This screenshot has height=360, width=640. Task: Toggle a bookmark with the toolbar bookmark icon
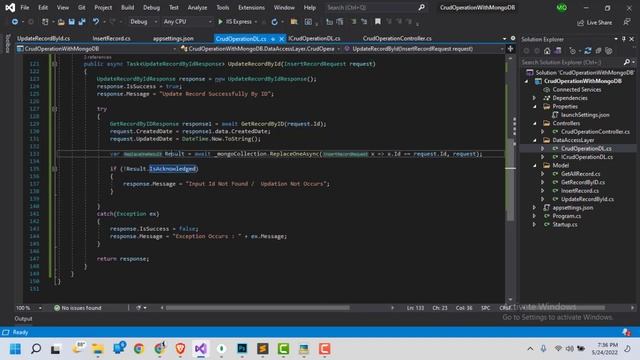(x=378, y=21)
